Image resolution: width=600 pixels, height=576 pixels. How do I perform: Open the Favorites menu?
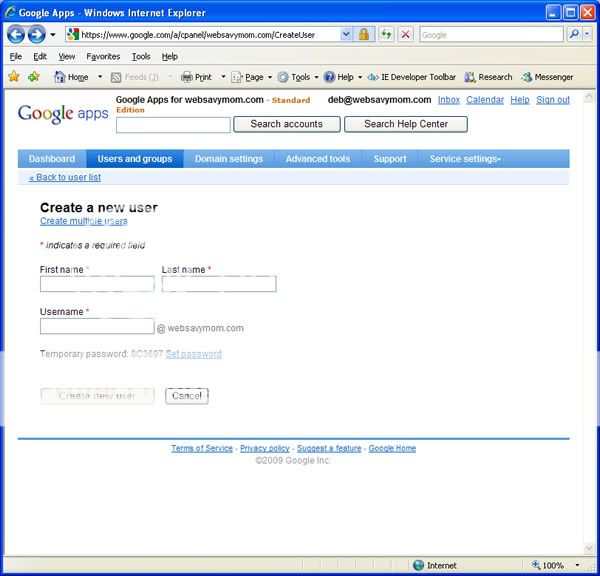coord(103,57)
